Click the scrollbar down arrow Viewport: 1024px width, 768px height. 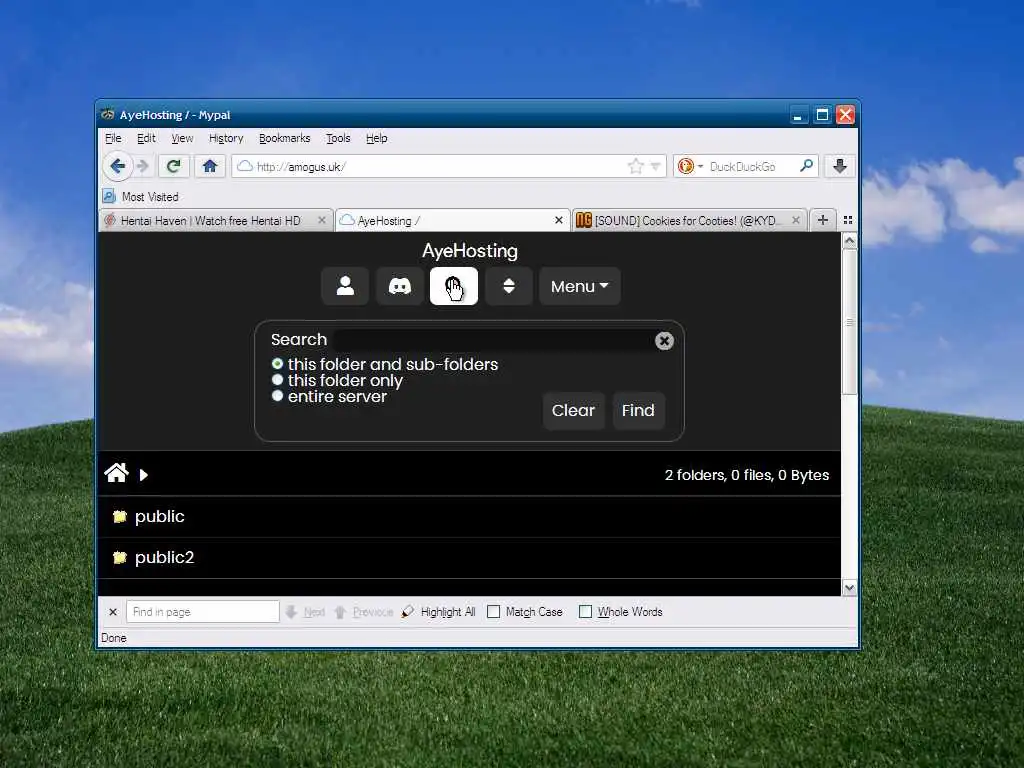click(850, 588)
